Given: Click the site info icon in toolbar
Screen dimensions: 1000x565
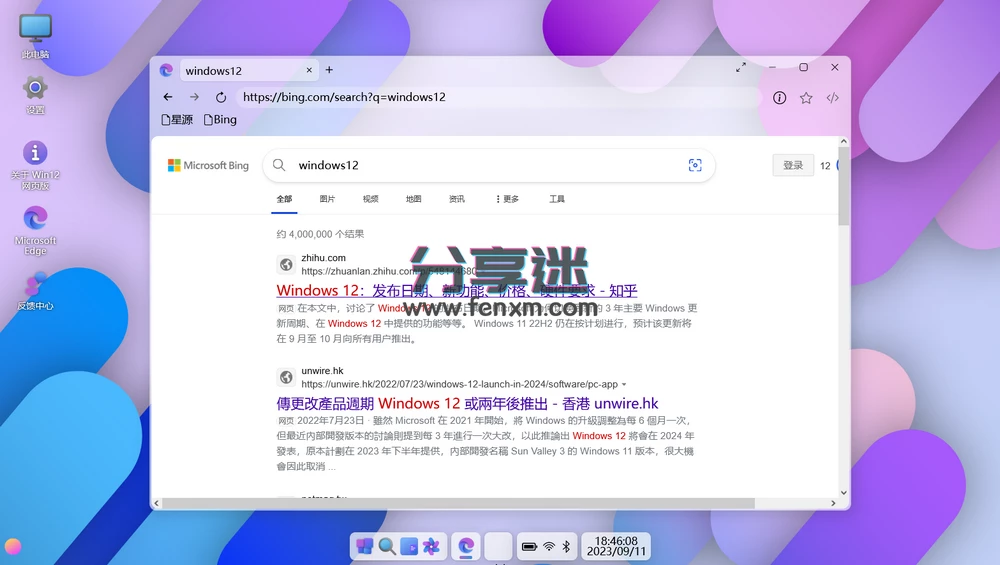Looking at the screenshot, I should pos(780,98).
